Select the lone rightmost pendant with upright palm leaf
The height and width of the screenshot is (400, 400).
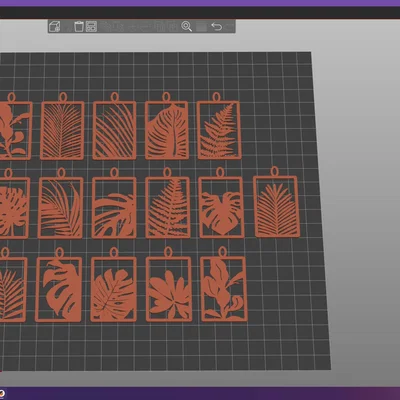pyautogui.click(x=276, y=202)
